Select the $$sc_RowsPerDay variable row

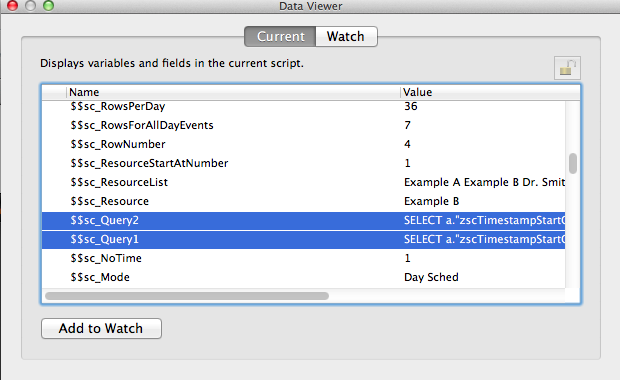(304, 106)
